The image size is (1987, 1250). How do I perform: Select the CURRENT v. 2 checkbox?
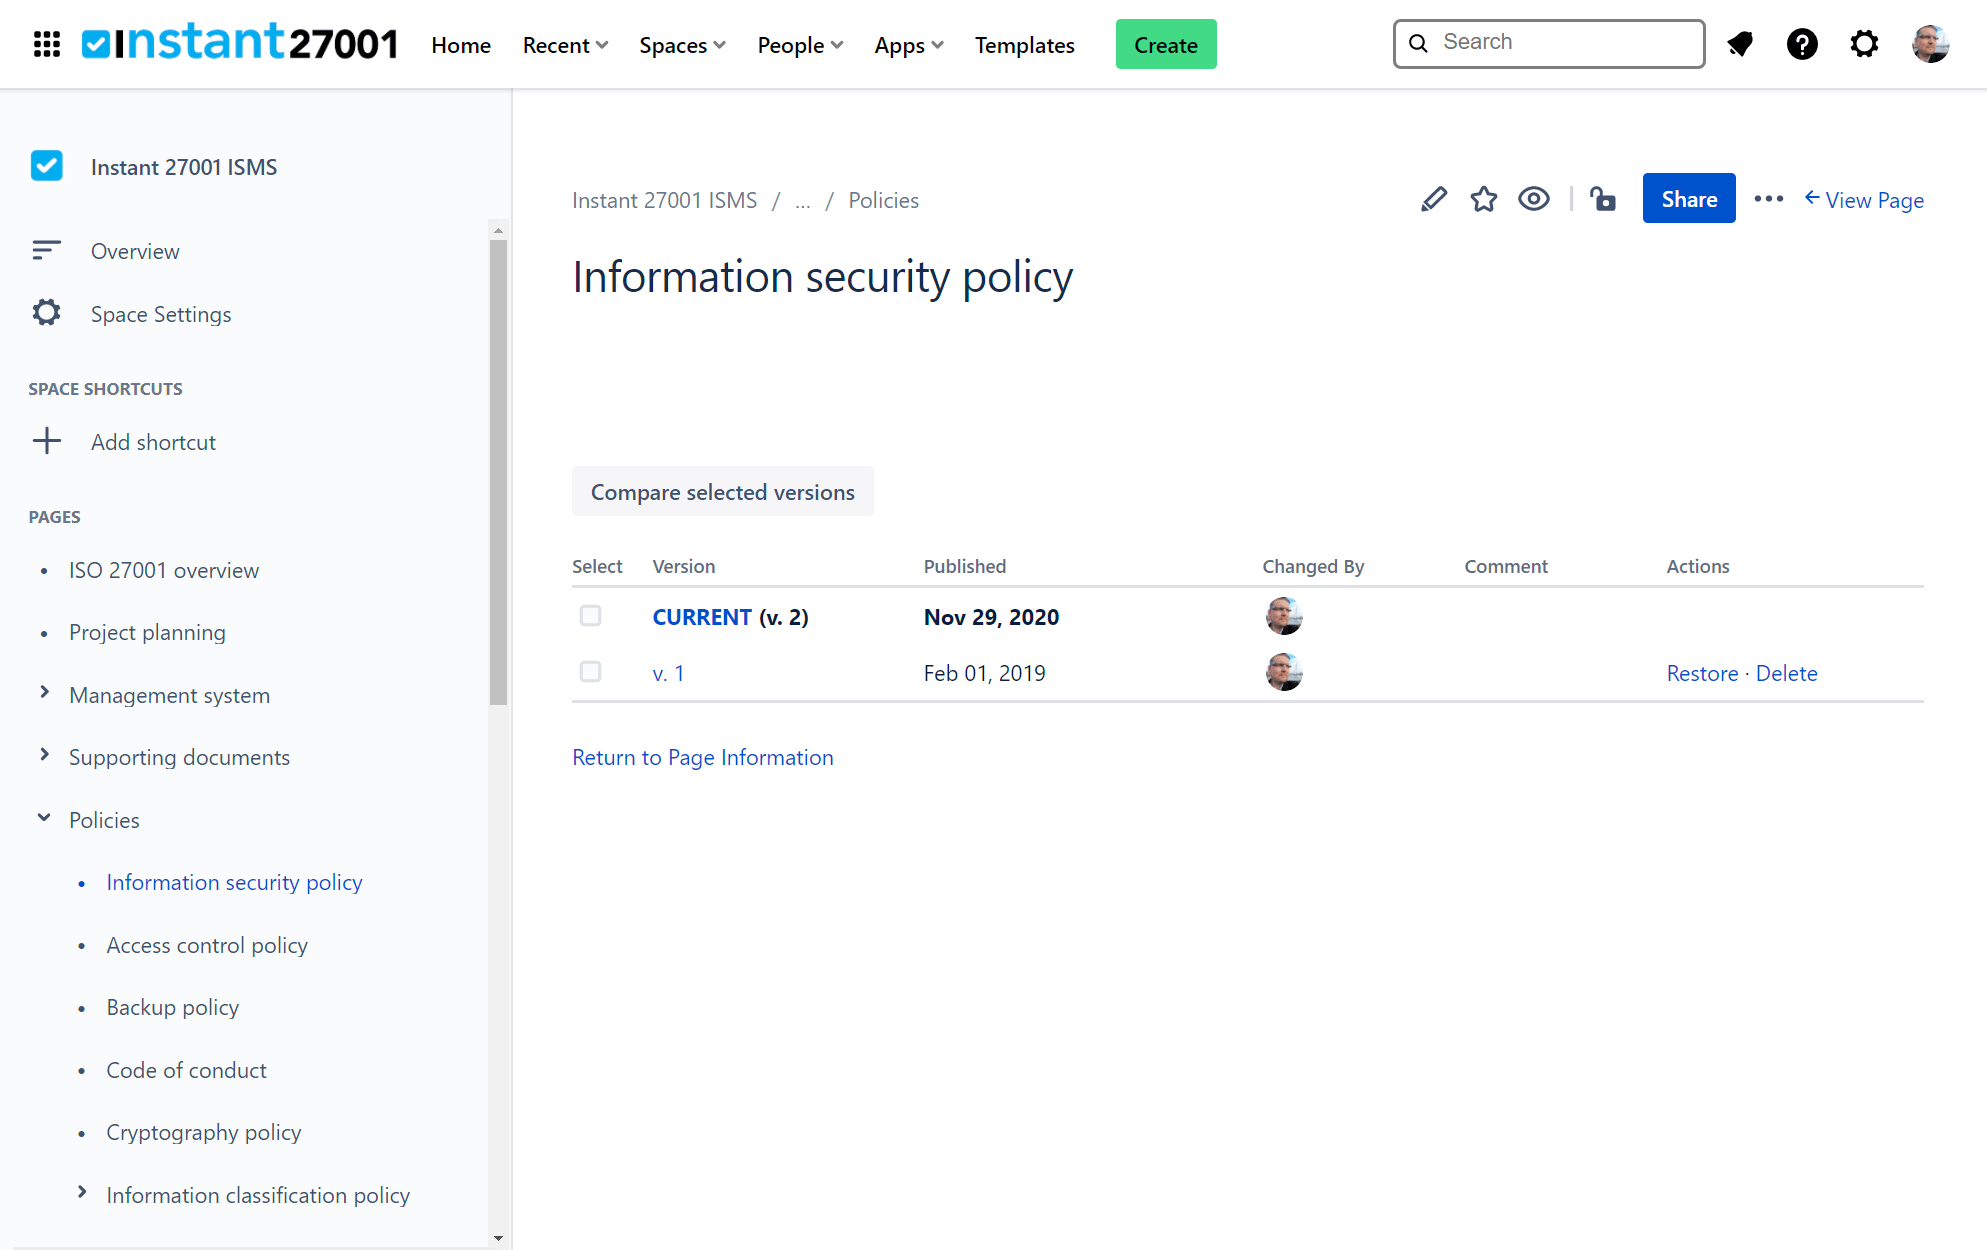point(590,616)
